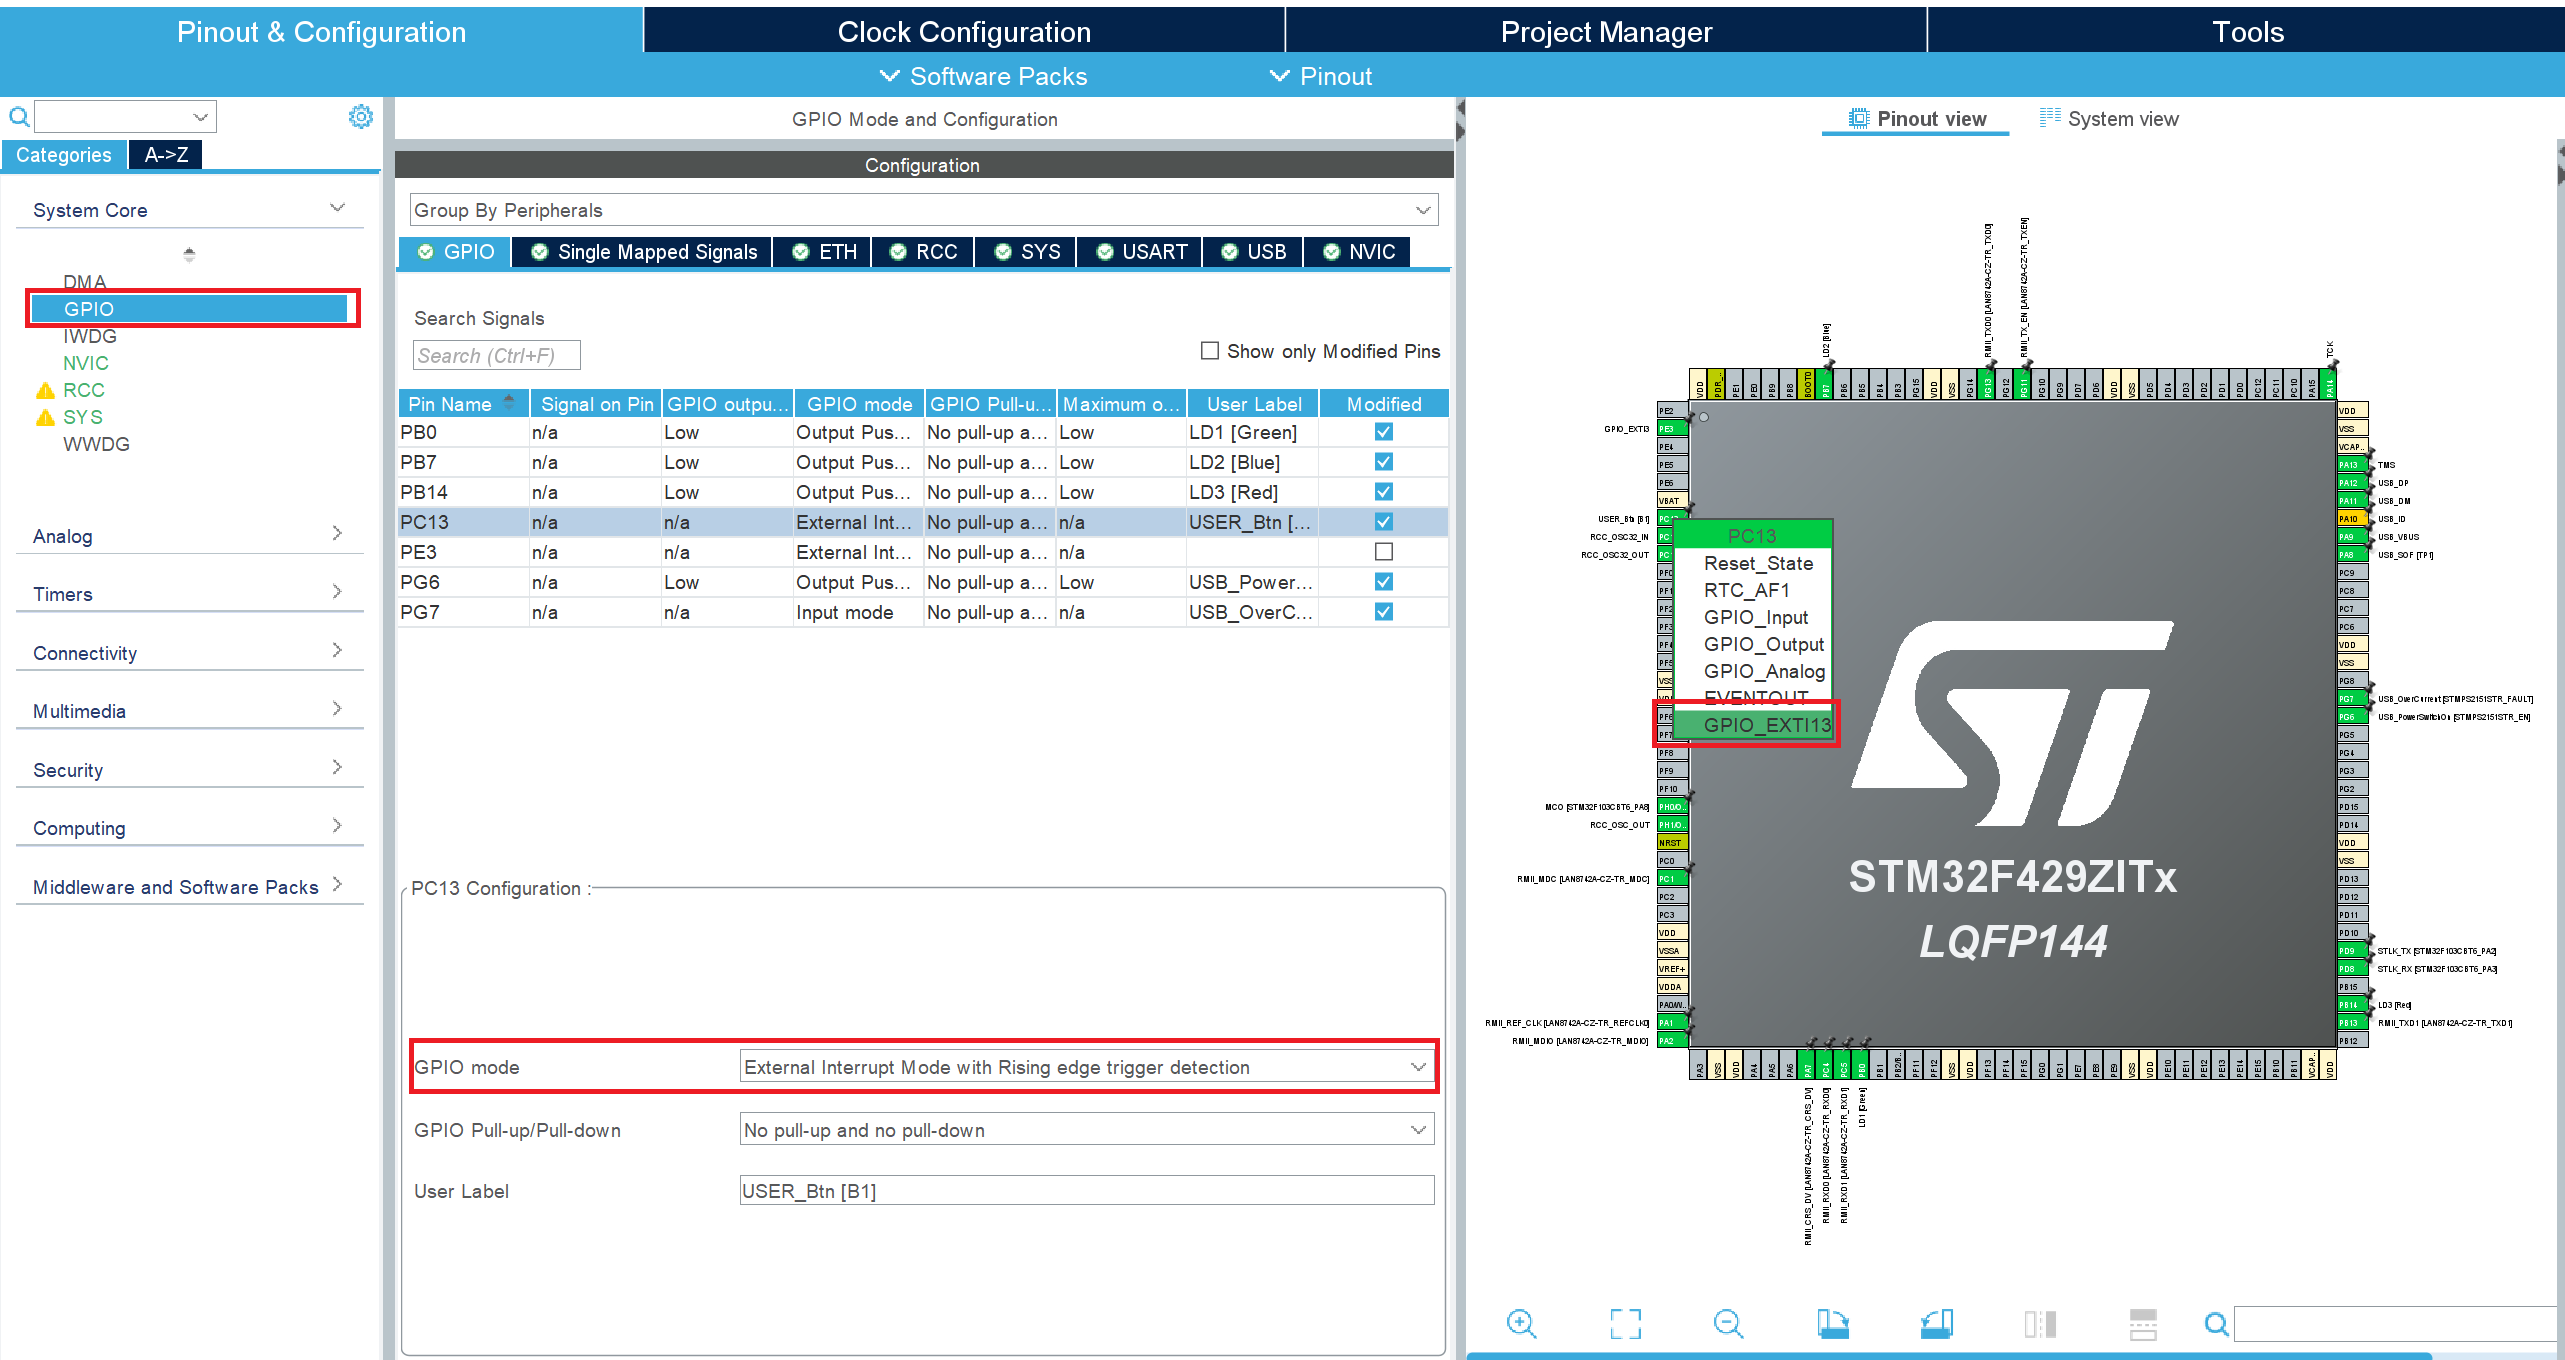
Task: Rotate the chip view clockwise
Action: [x=1832, y=1324]
